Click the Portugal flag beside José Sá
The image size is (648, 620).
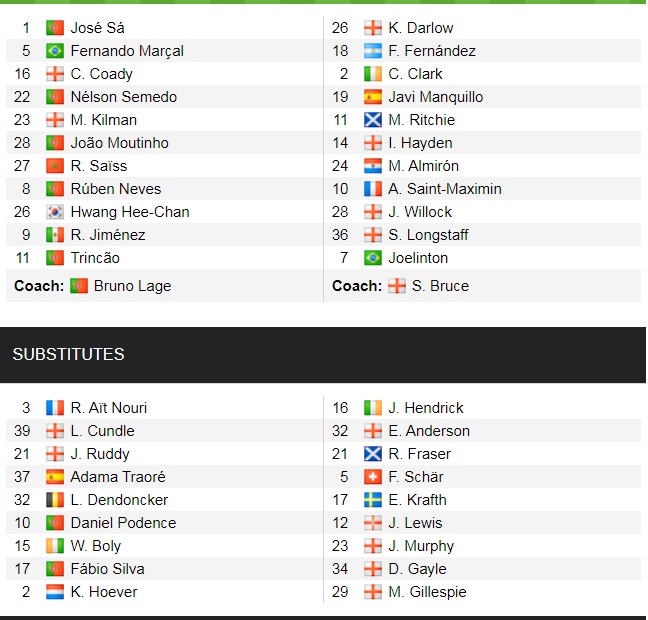54,28
